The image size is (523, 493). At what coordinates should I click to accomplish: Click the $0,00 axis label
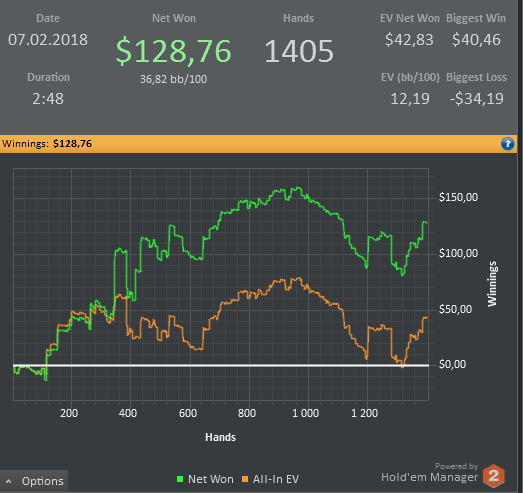tap(452, 364)
